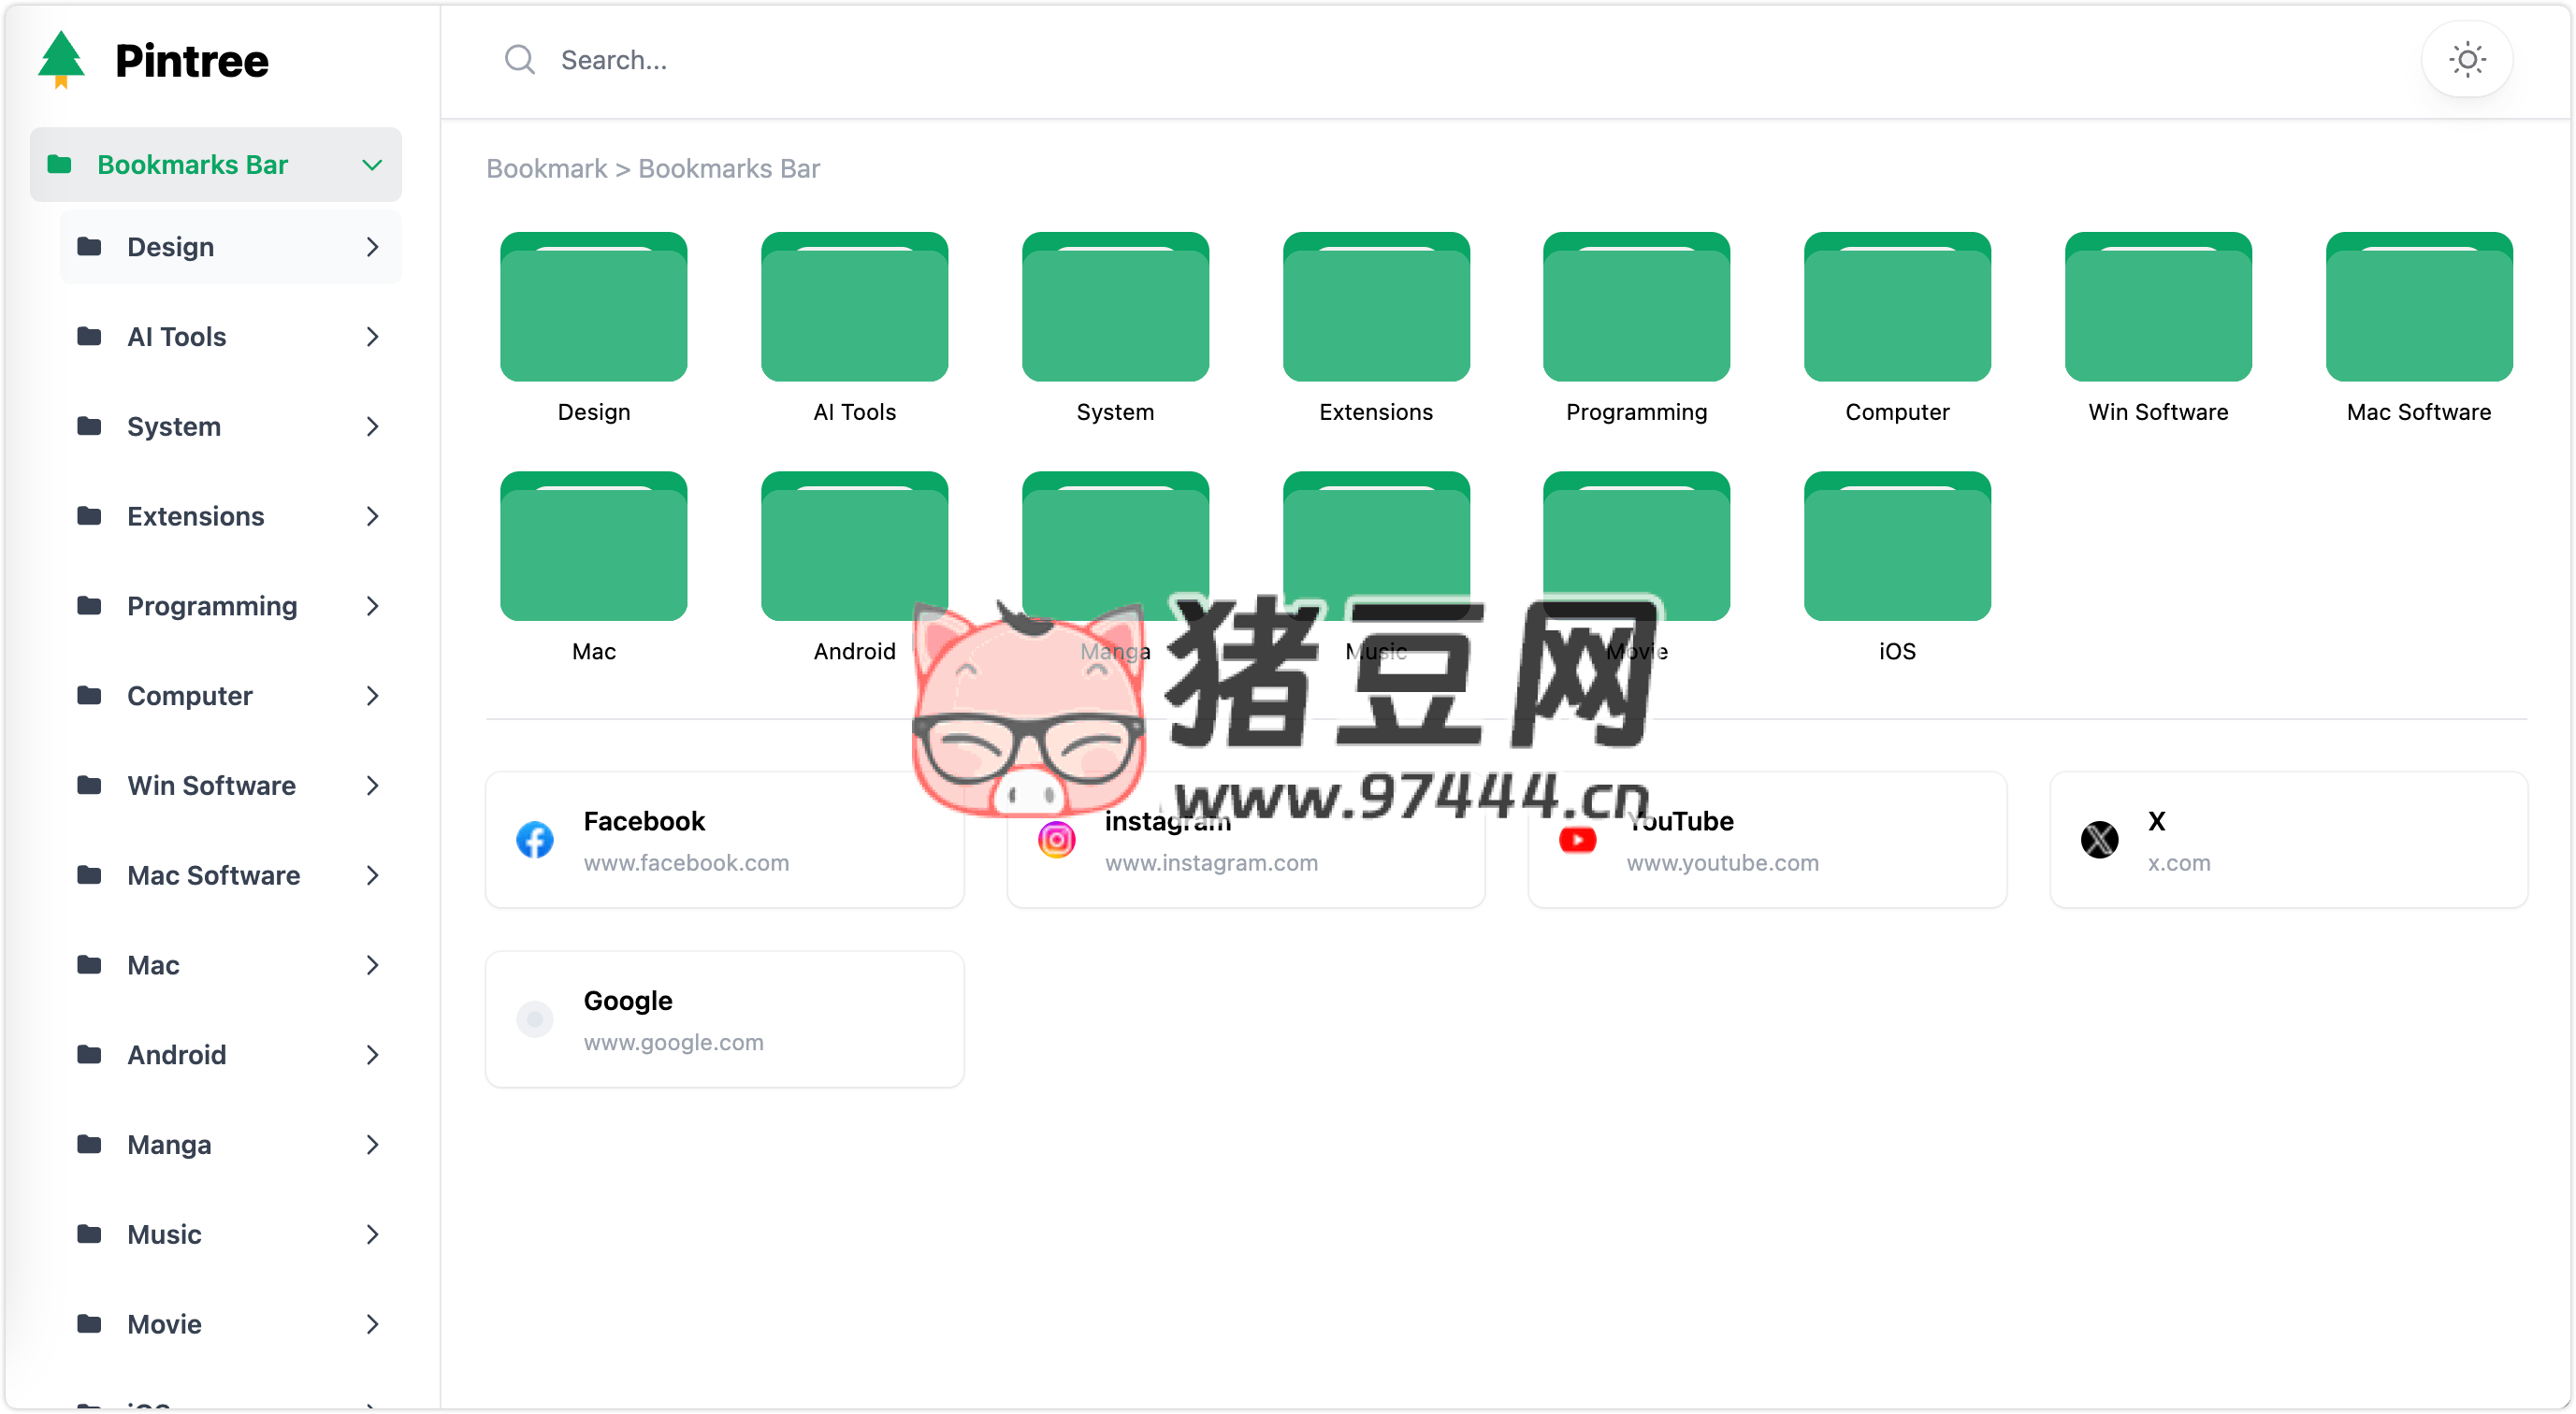2576x1414 pixels.
Task: Expand the Programming sidebar chevron
Action: pos(372,606)
